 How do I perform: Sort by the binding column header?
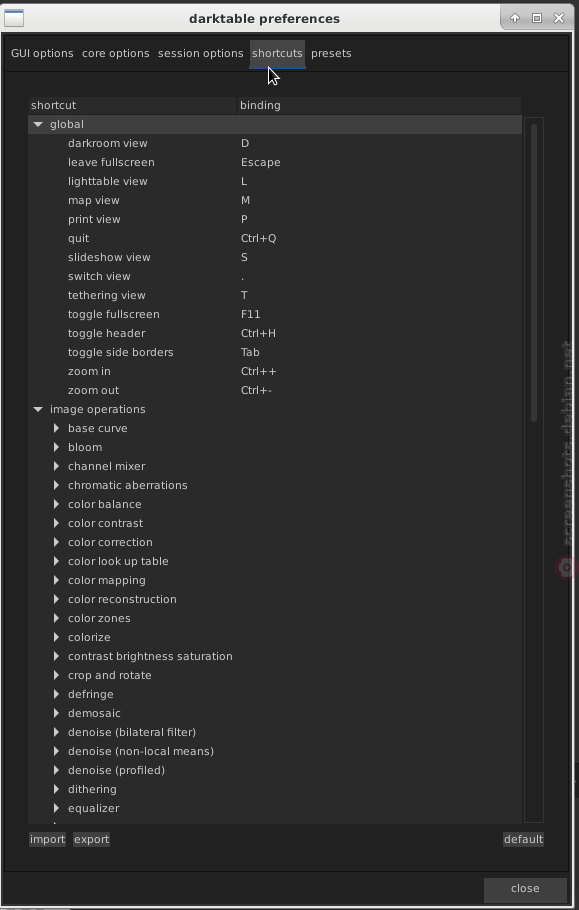[379, 105]
